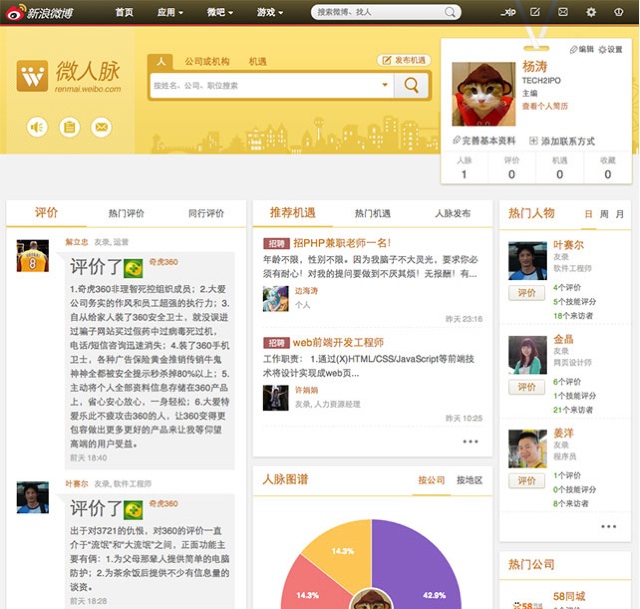Click the magnifier in top search box
Viewport: 640px width, 609px height.
[x=450, y=12]
